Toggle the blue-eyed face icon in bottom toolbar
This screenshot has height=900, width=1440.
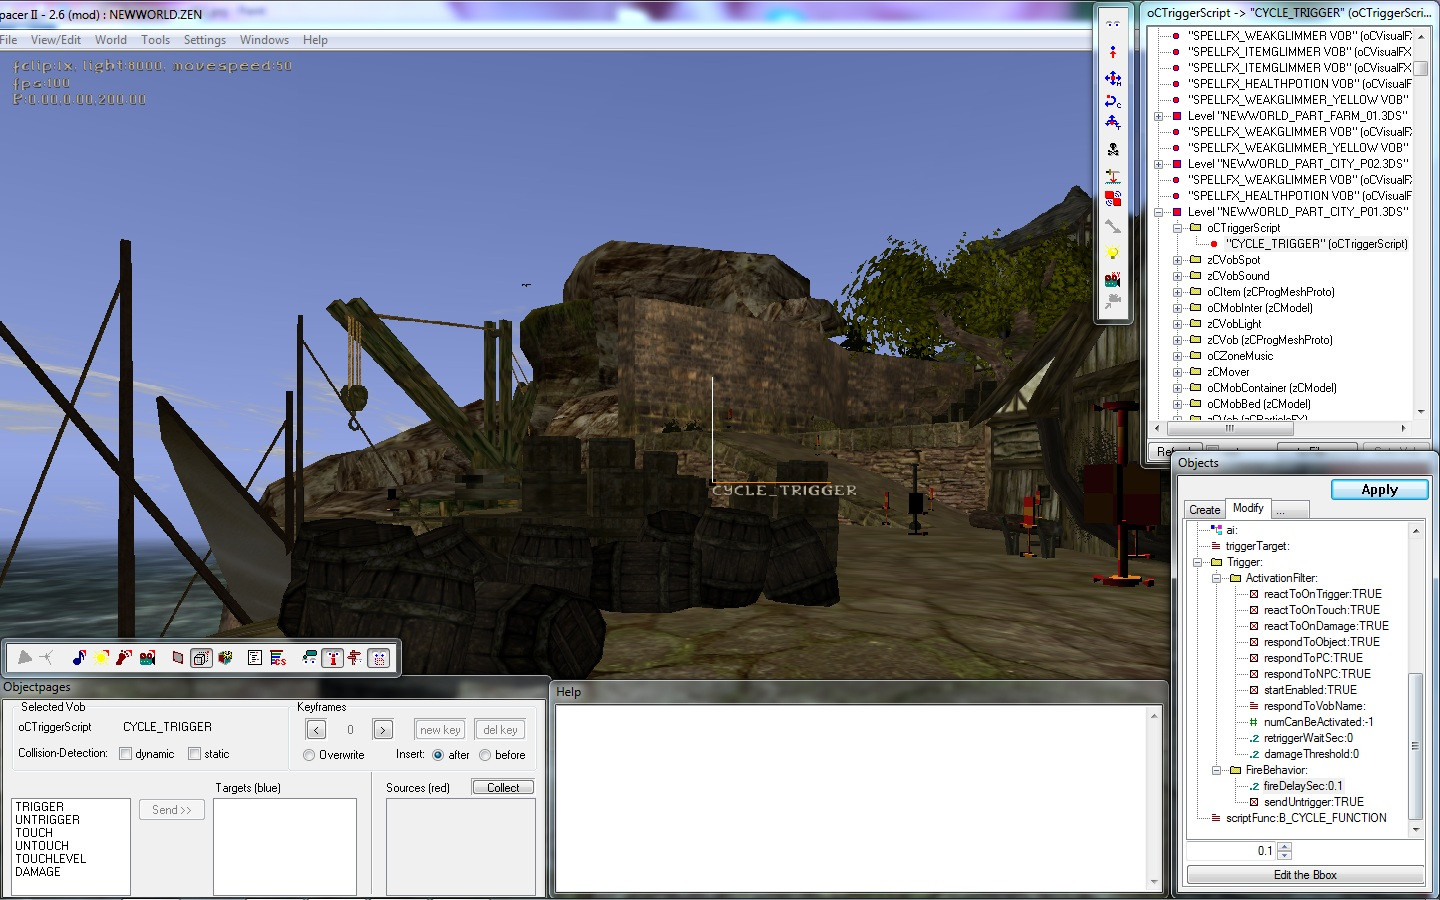[x=379, y=657]
